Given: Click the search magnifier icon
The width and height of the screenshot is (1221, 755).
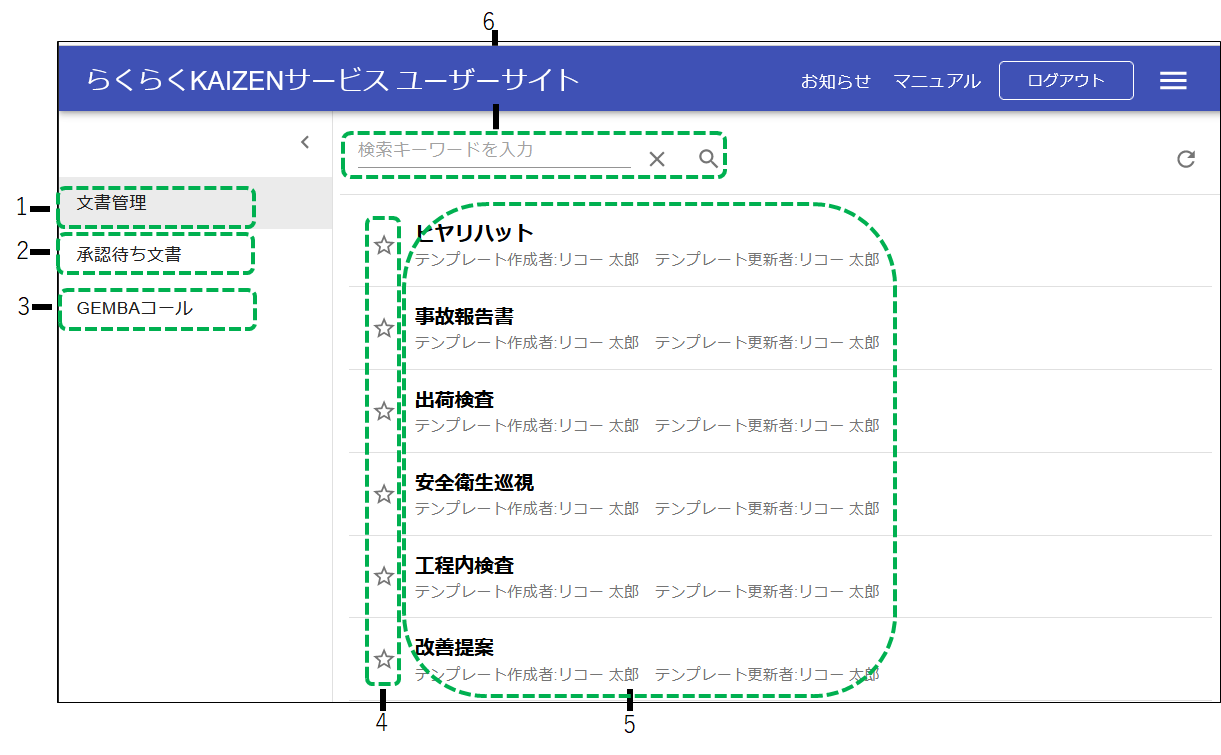Looking at the screenshot, I should [707, 158].
